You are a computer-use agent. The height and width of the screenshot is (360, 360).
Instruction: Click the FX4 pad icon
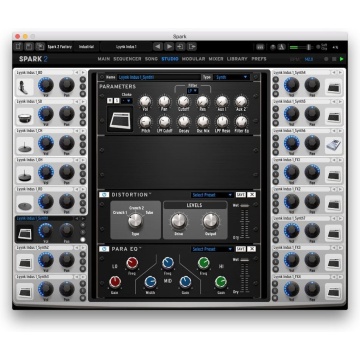coord(333,291)
